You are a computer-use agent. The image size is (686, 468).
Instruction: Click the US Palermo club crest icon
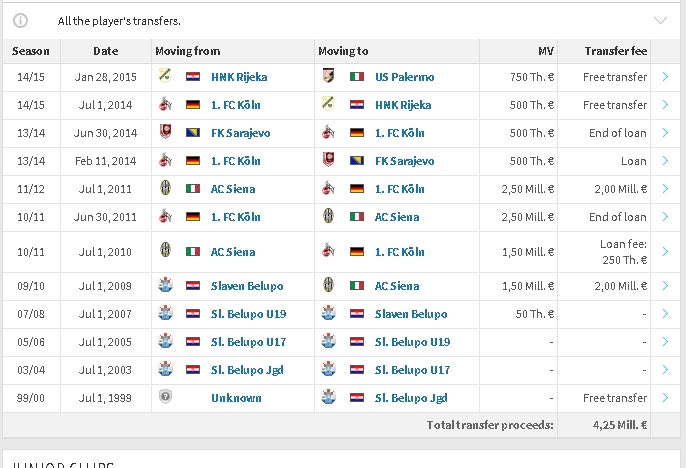point(329,76)
